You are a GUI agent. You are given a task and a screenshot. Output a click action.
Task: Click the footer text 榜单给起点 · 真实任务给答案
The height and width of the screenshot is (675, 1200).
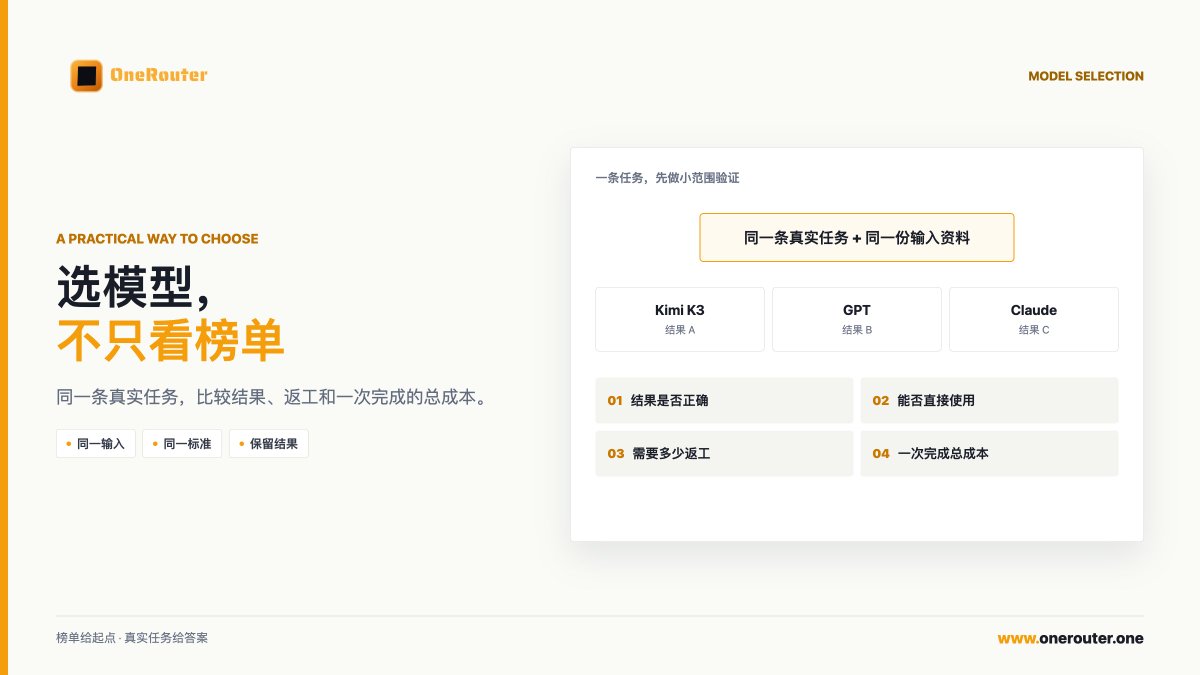pyautogui.click(x=132, y=638)
